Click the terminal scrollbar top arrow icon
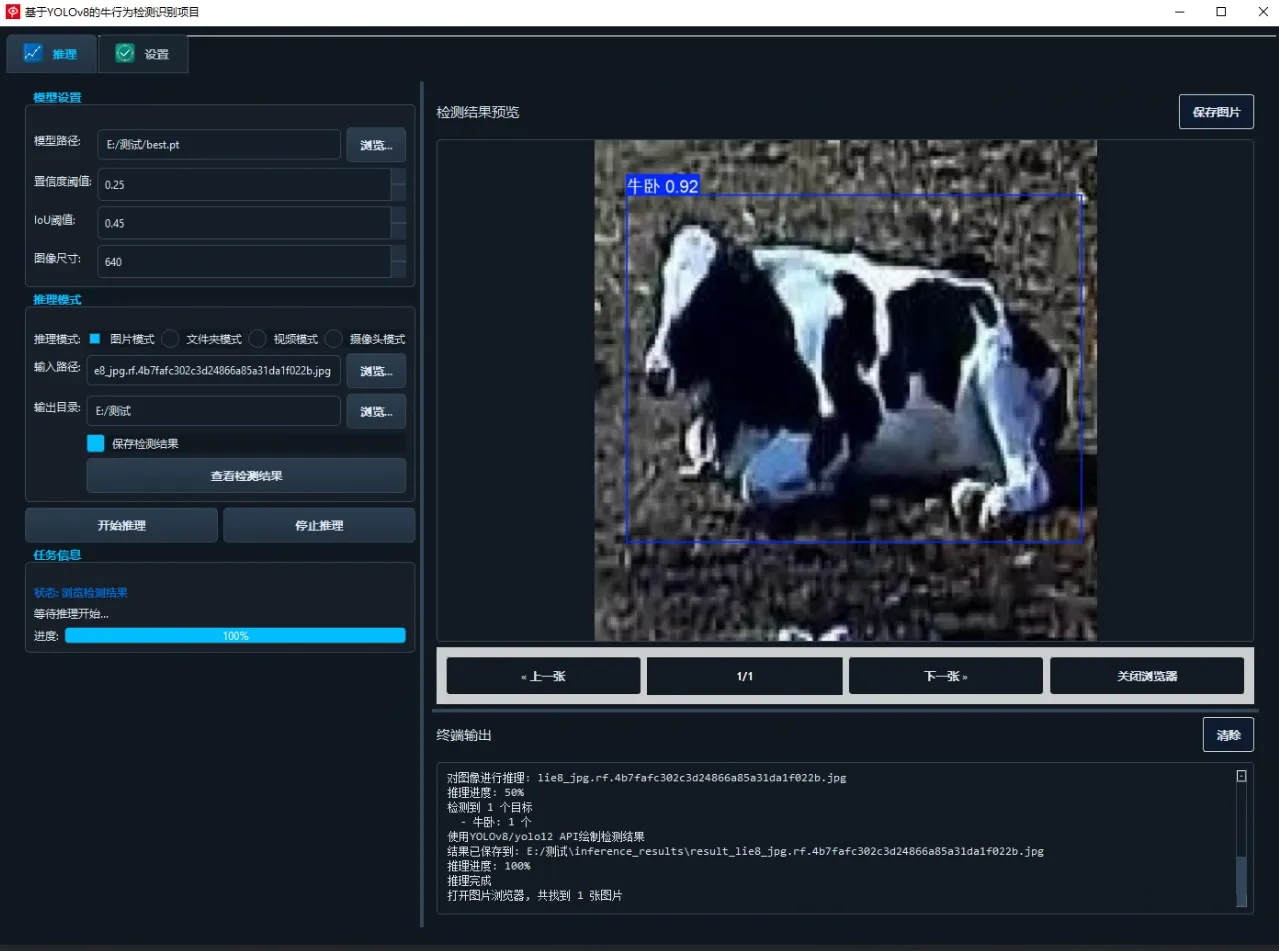Image resolution: width=1279 pixels, height=951 pixels. coord(1241,776)
